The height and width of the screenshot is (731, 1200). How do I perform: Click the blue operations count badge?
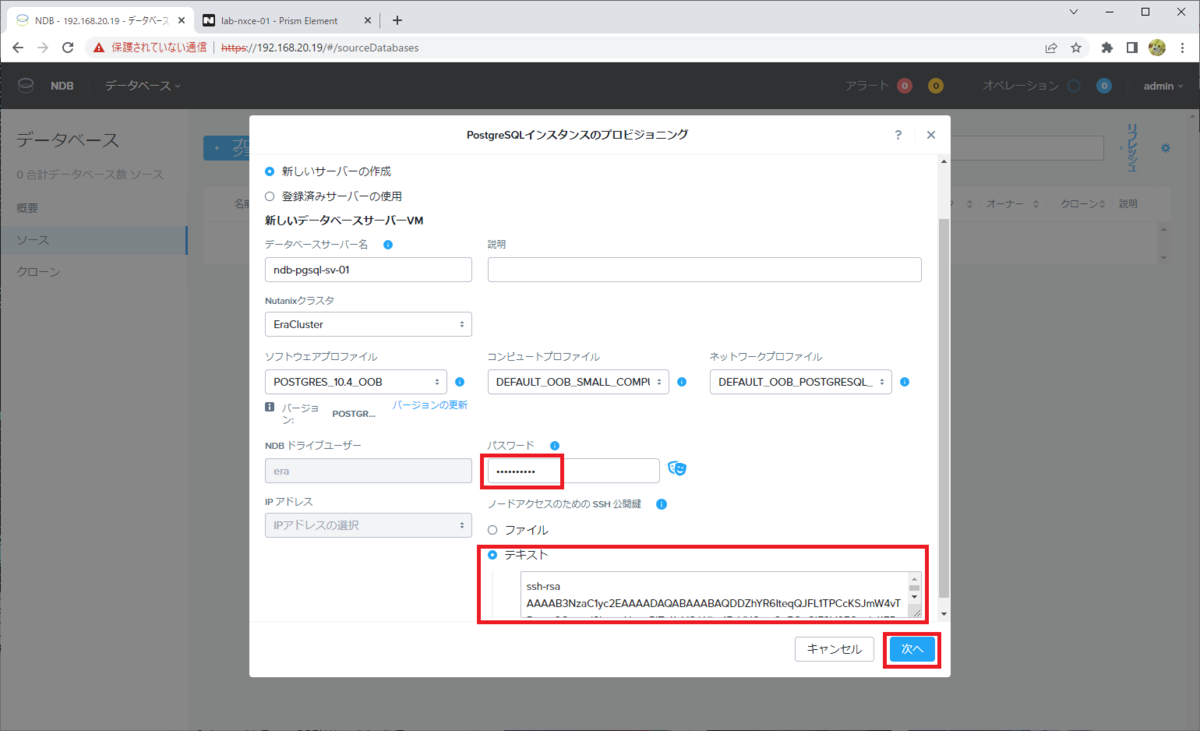click(x=1104, y=86)
